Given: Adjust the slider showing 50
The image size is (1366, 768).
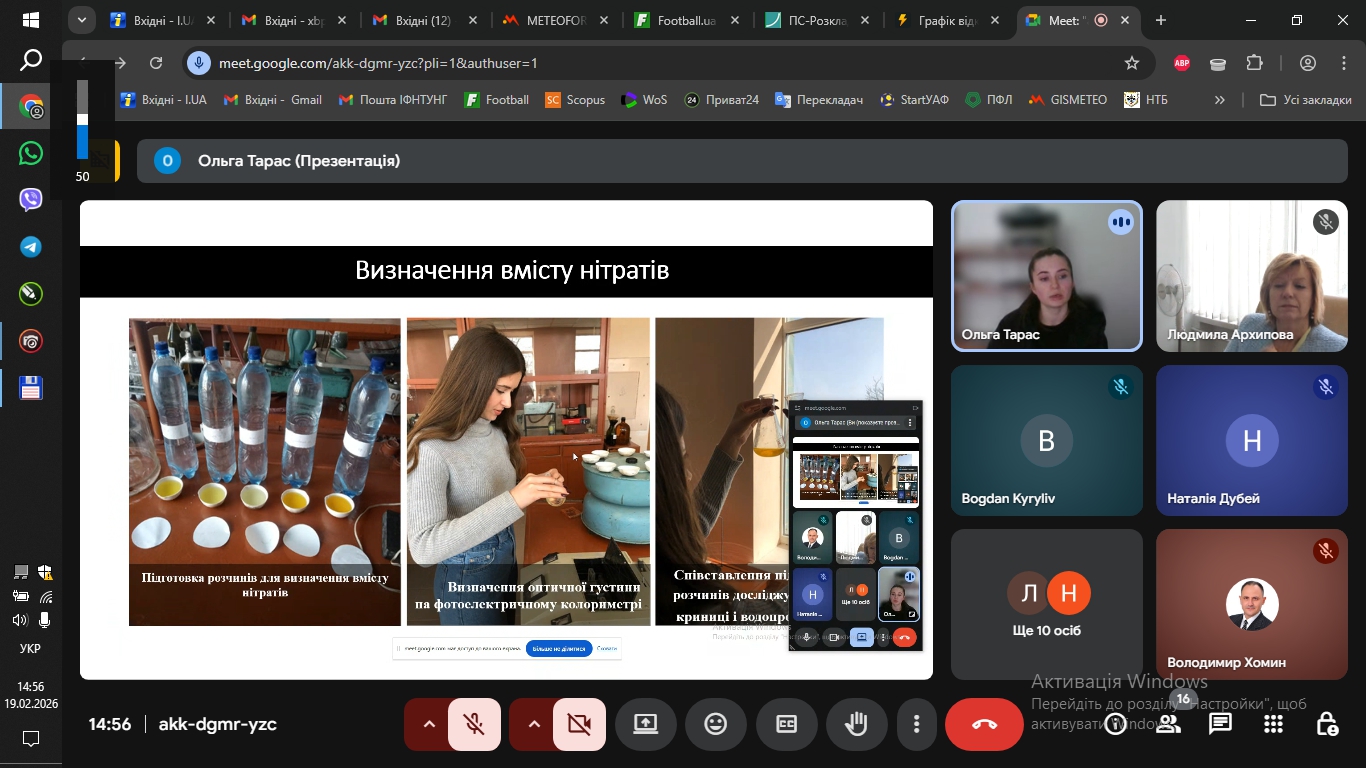Looking at the screenshot, I should coord(84,120).
